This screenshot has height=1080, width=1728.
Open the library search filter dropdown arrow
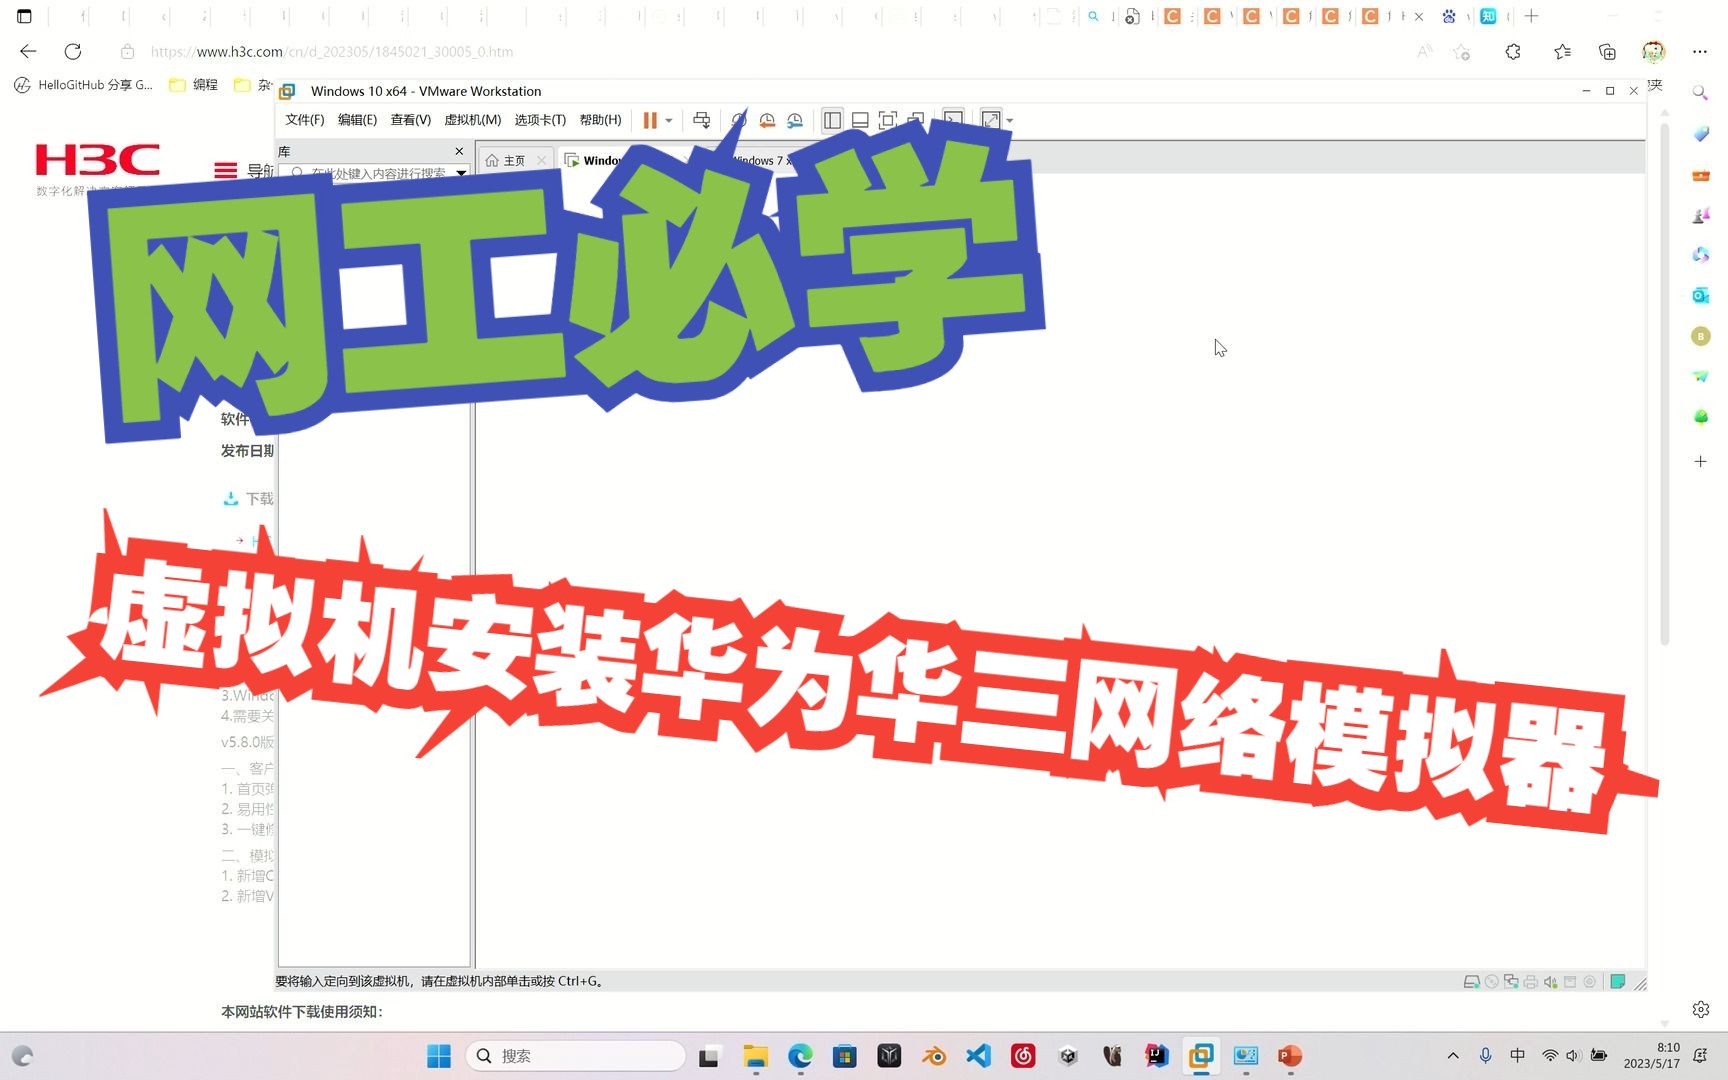click(x=461, y=173)
